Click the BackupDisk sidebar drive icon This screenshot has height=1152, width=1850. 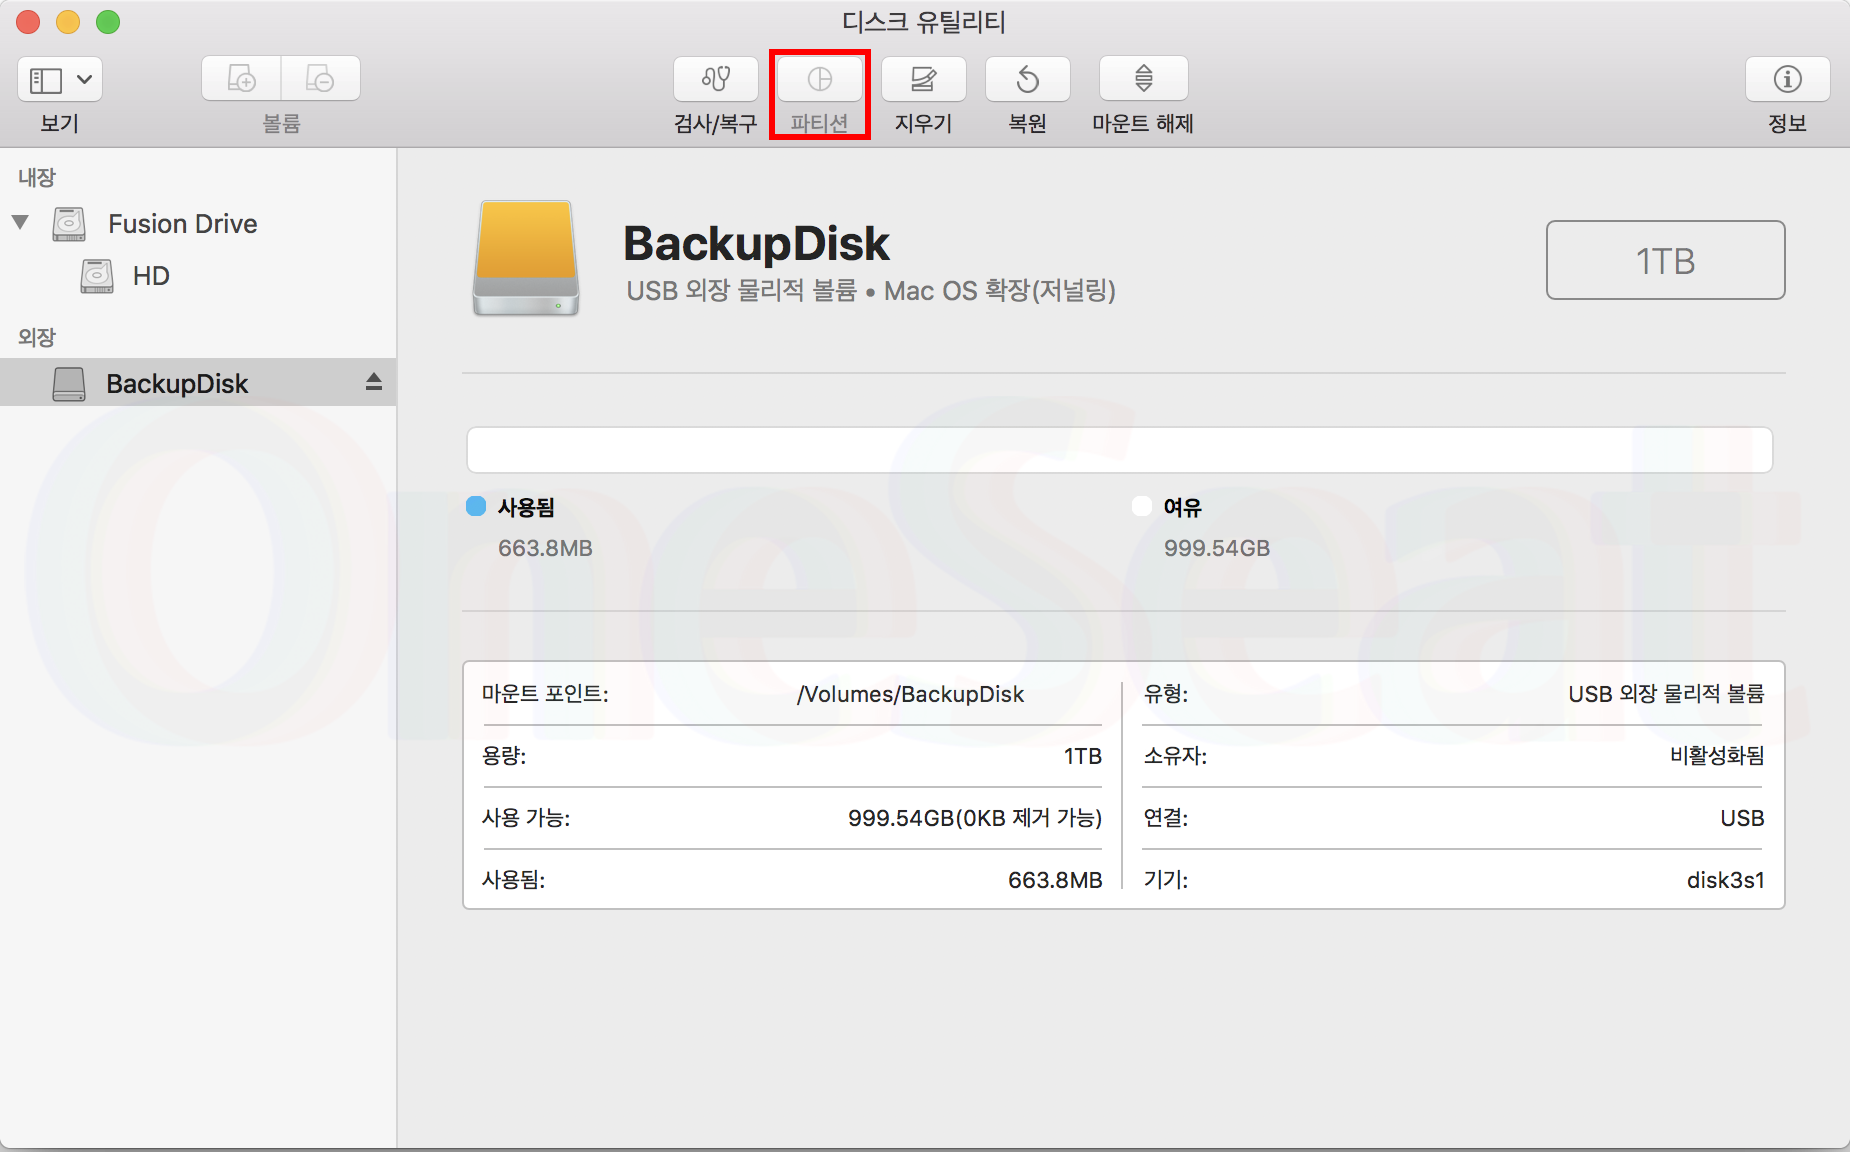coord(69,383)
